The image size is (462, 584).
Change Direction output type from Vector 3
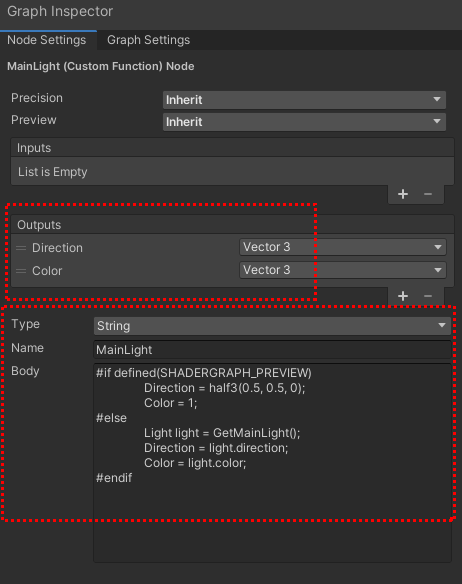342,247
